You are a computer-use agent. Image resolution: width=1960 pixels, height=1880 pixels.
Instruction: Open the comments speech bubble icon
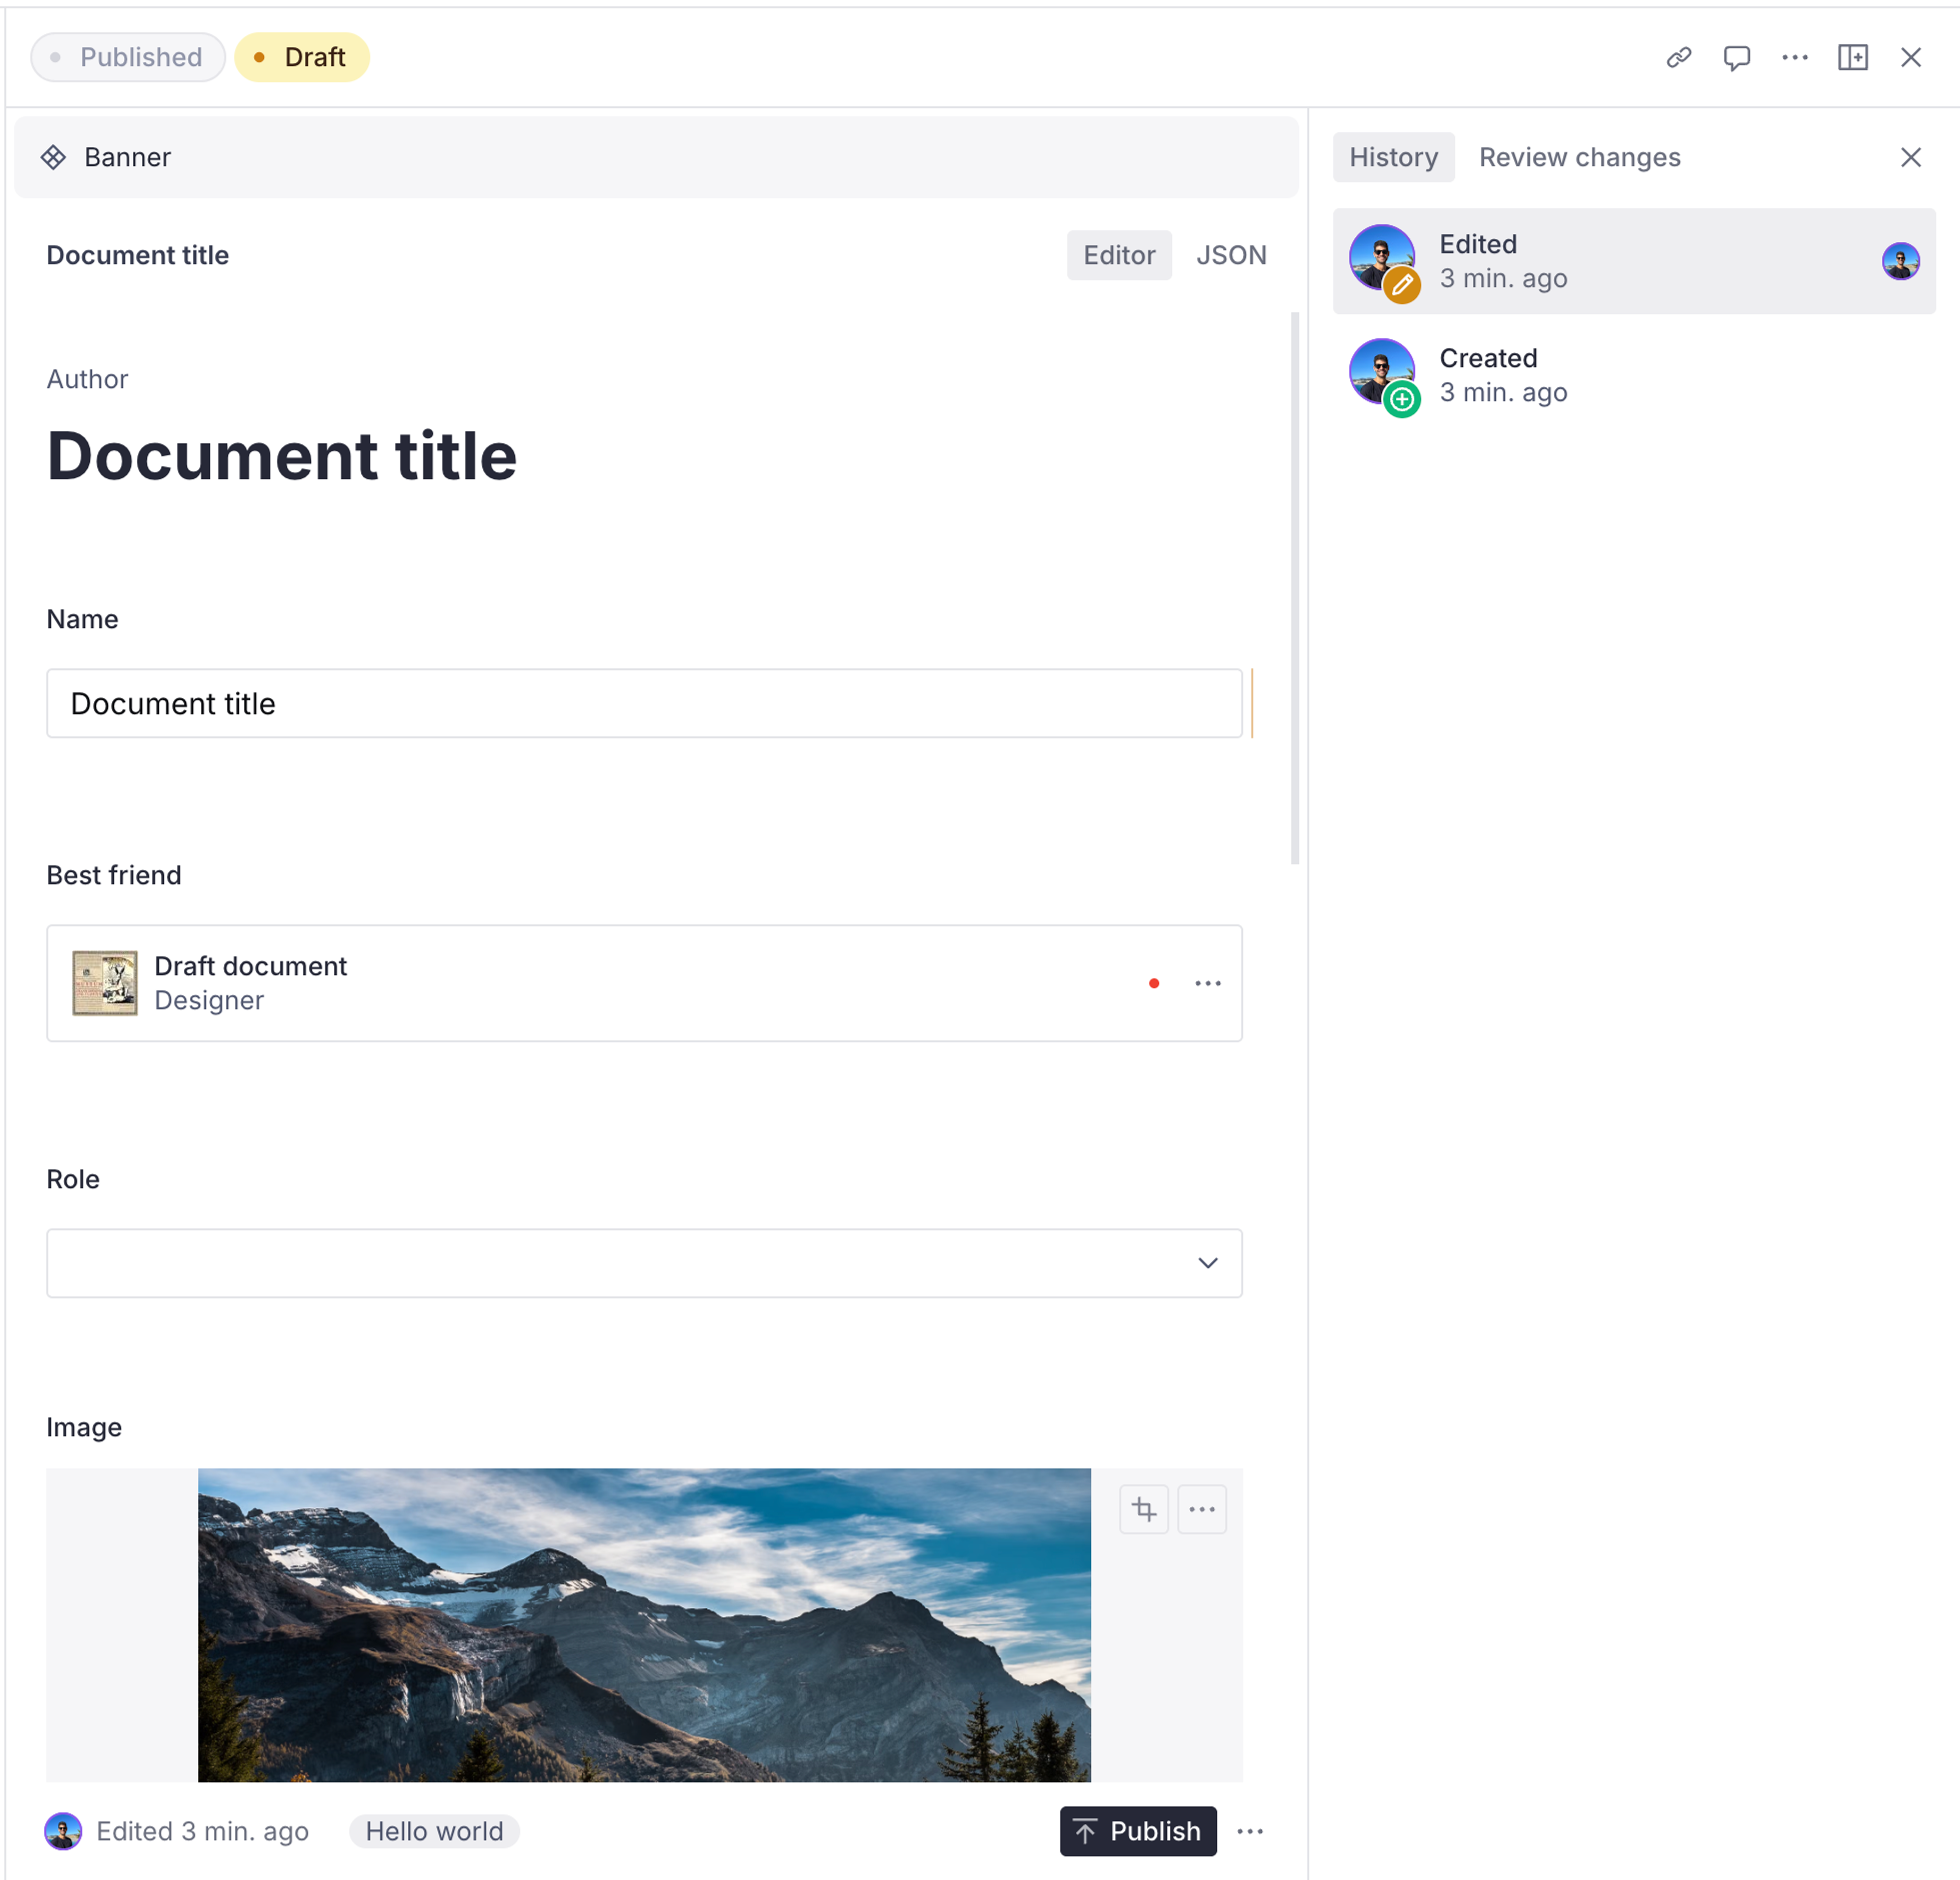pyautogui.click(x=1736, y=58)
